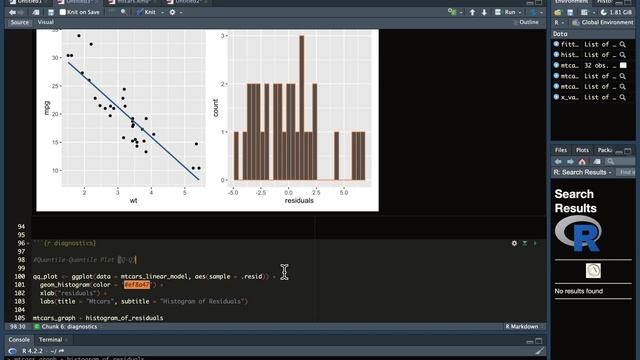This screenshot has height=360, width=640.
Task: Open the Environment tab
Action: (571, 2)
